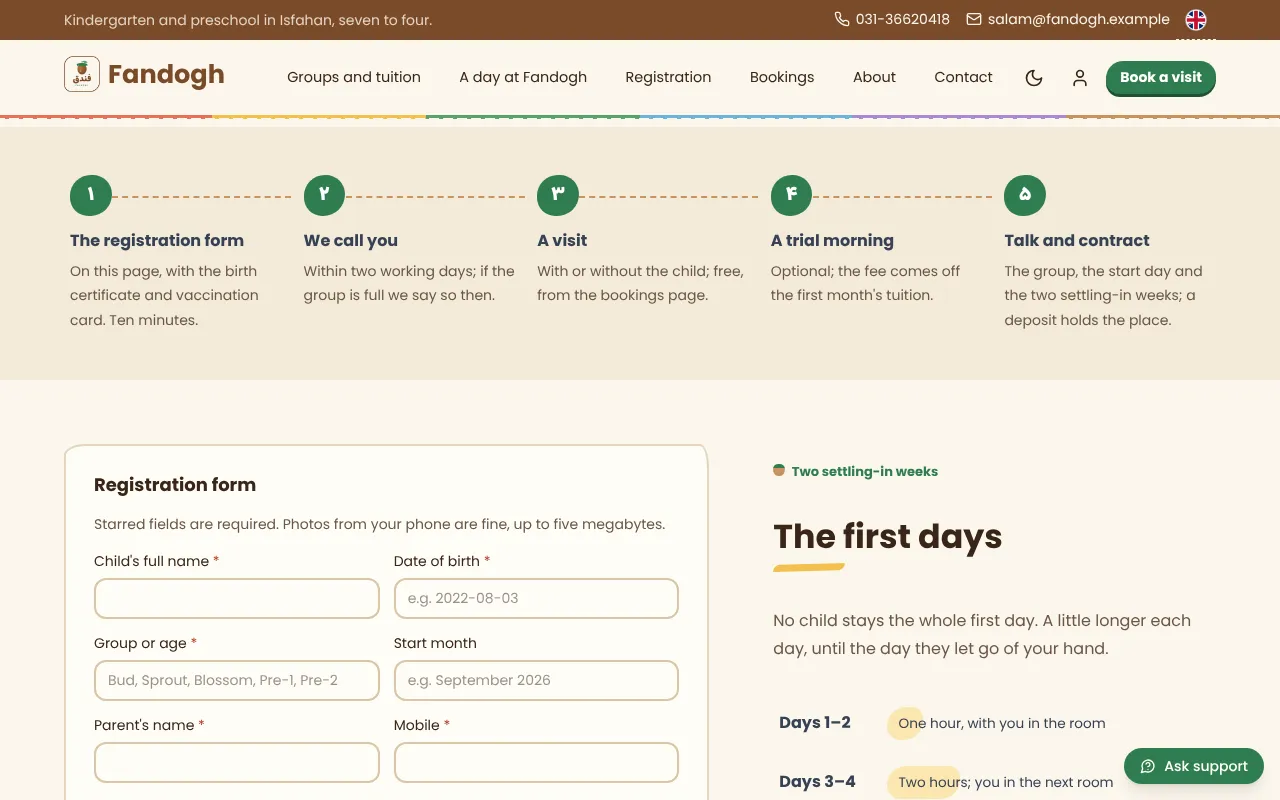Click the 'Days 1–2' row label
This screenshot has width=1280, height=800.
click(x=815, y=722)
